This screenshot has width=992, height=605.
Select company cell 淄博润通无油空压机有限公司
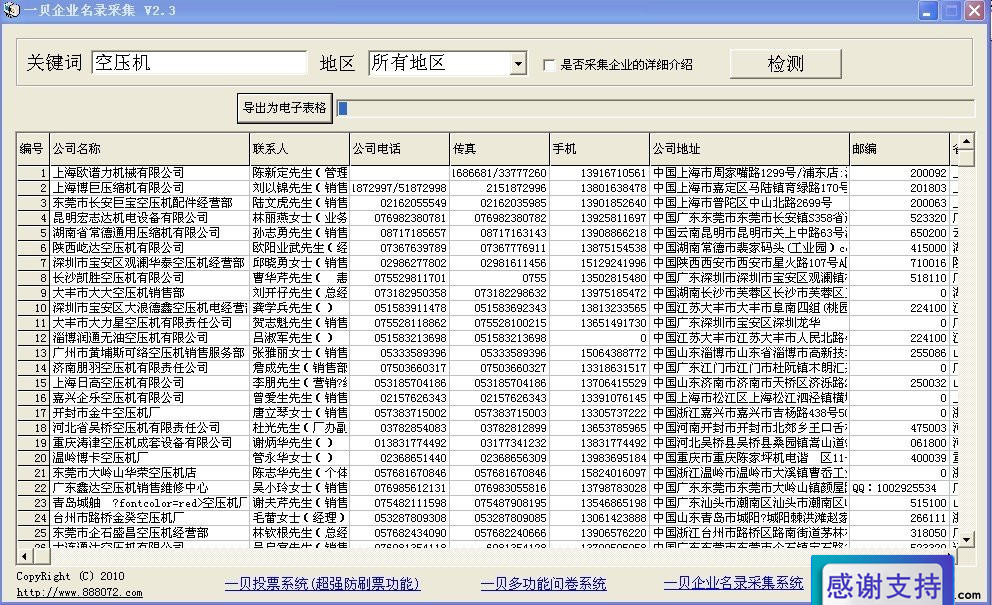pyautogui.click(x=149, y=338)
